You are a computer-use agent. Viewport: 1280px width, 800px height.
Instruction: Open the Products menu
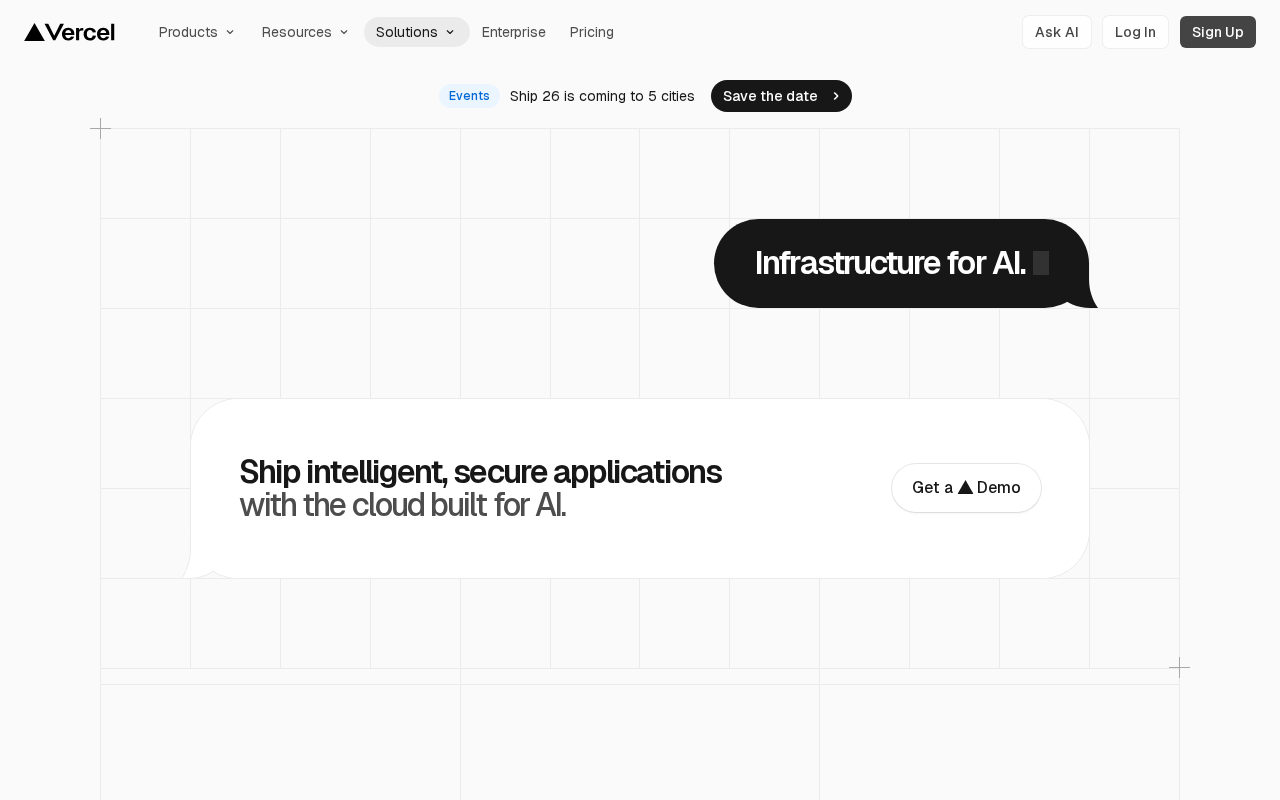197,32
